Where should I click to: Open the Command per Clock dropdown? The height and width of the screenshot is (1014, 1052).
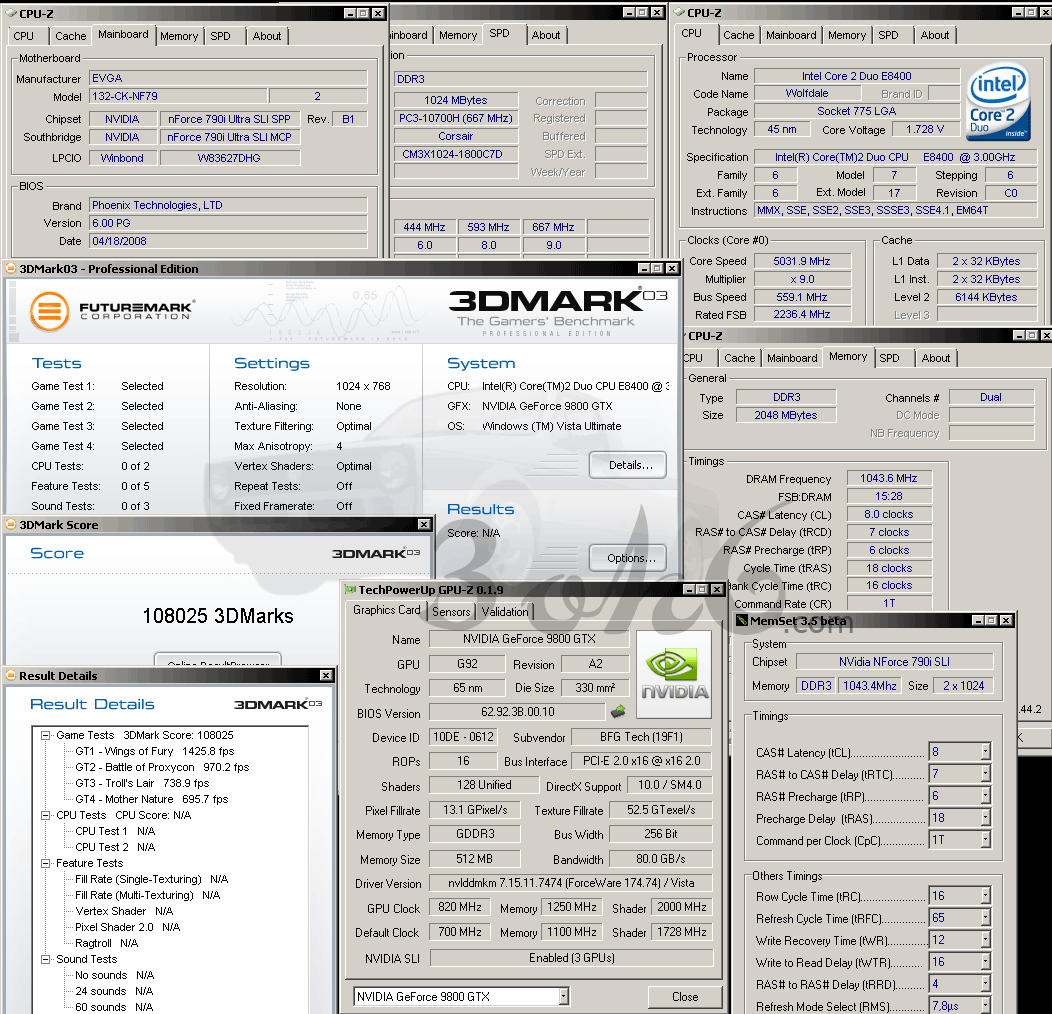click(986, 840)
